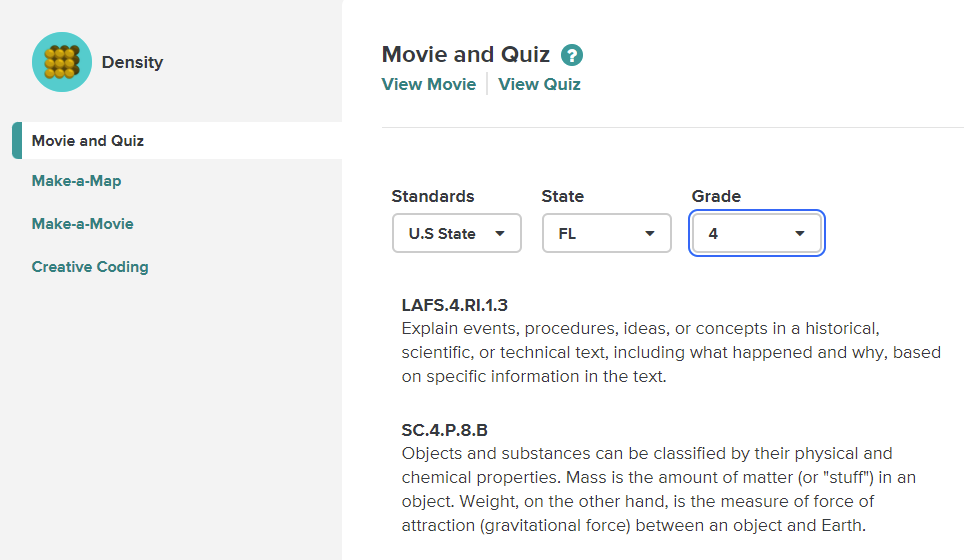Select the SC.4.P.8.B standard code
The image size is (964, 560).
(445, 430)
